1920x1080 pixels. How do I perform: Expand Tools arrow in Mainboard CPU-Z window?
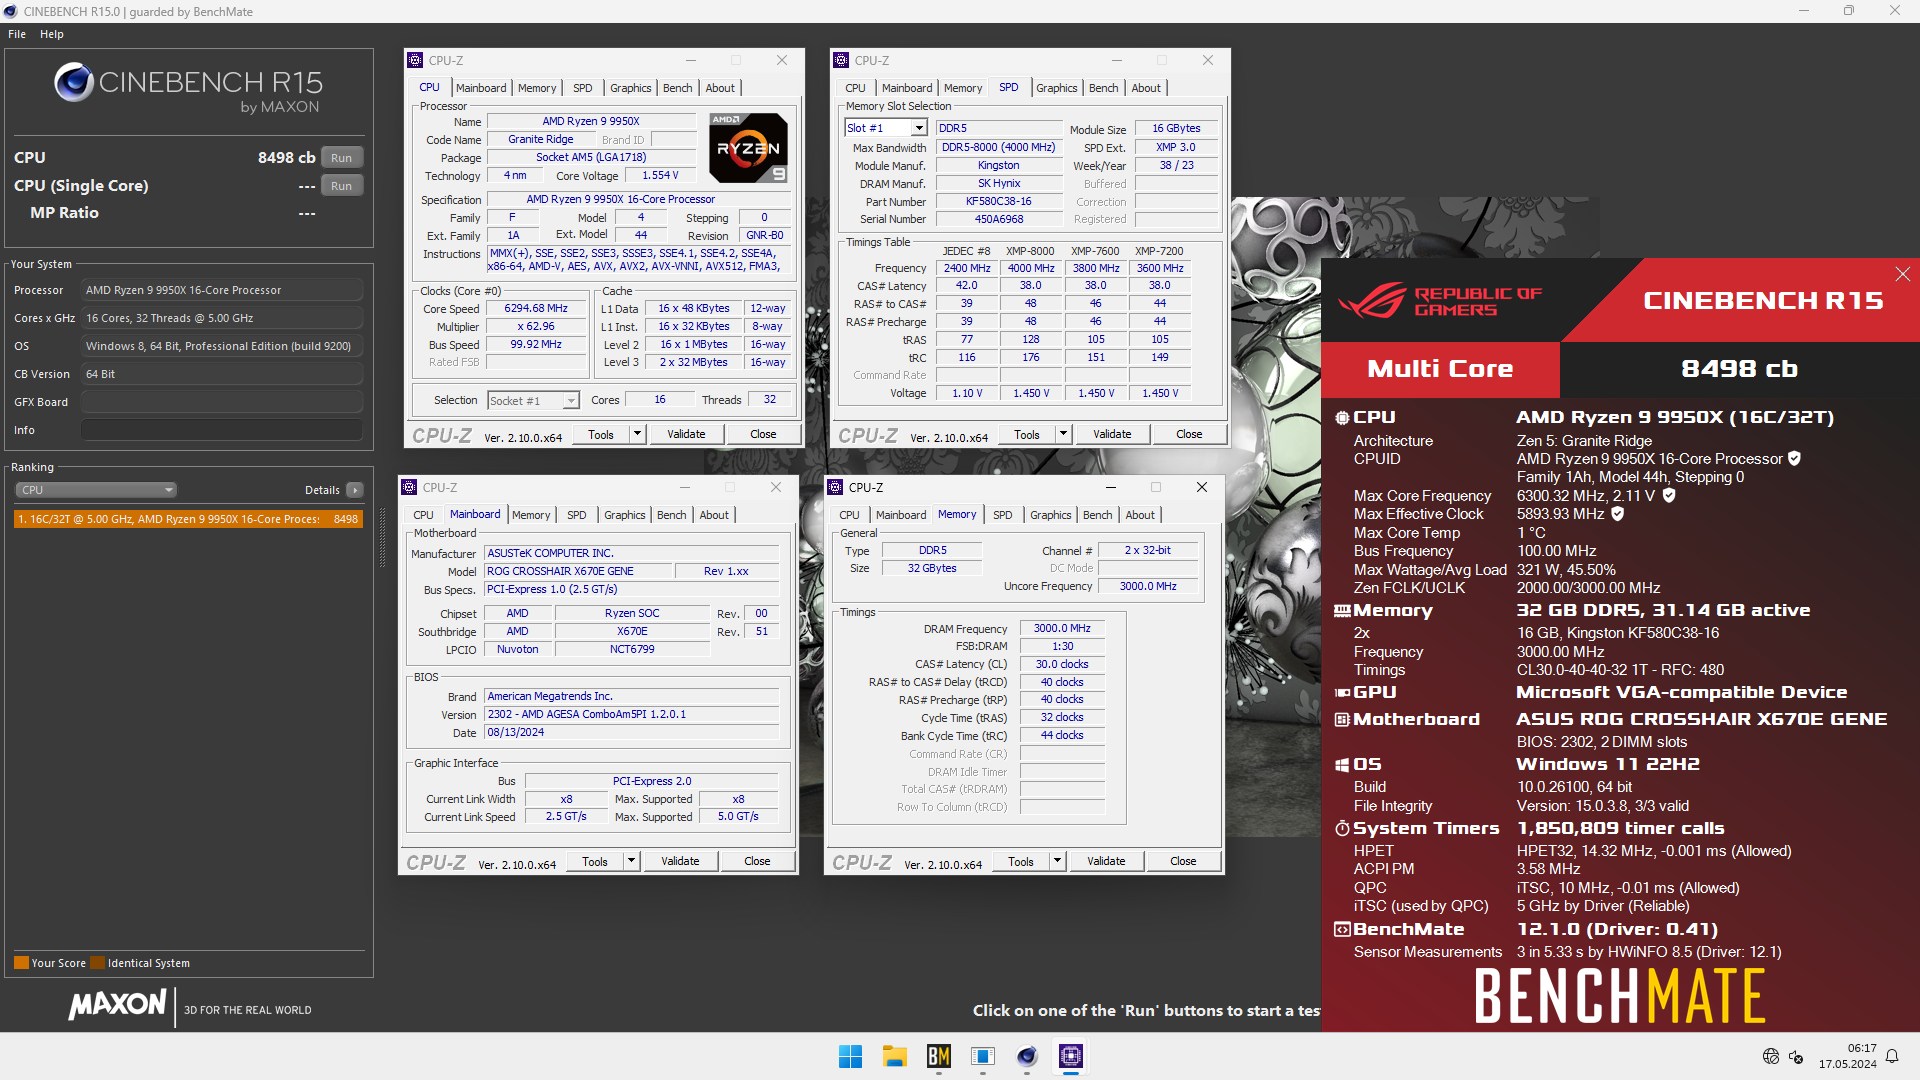tap(631, 861)
